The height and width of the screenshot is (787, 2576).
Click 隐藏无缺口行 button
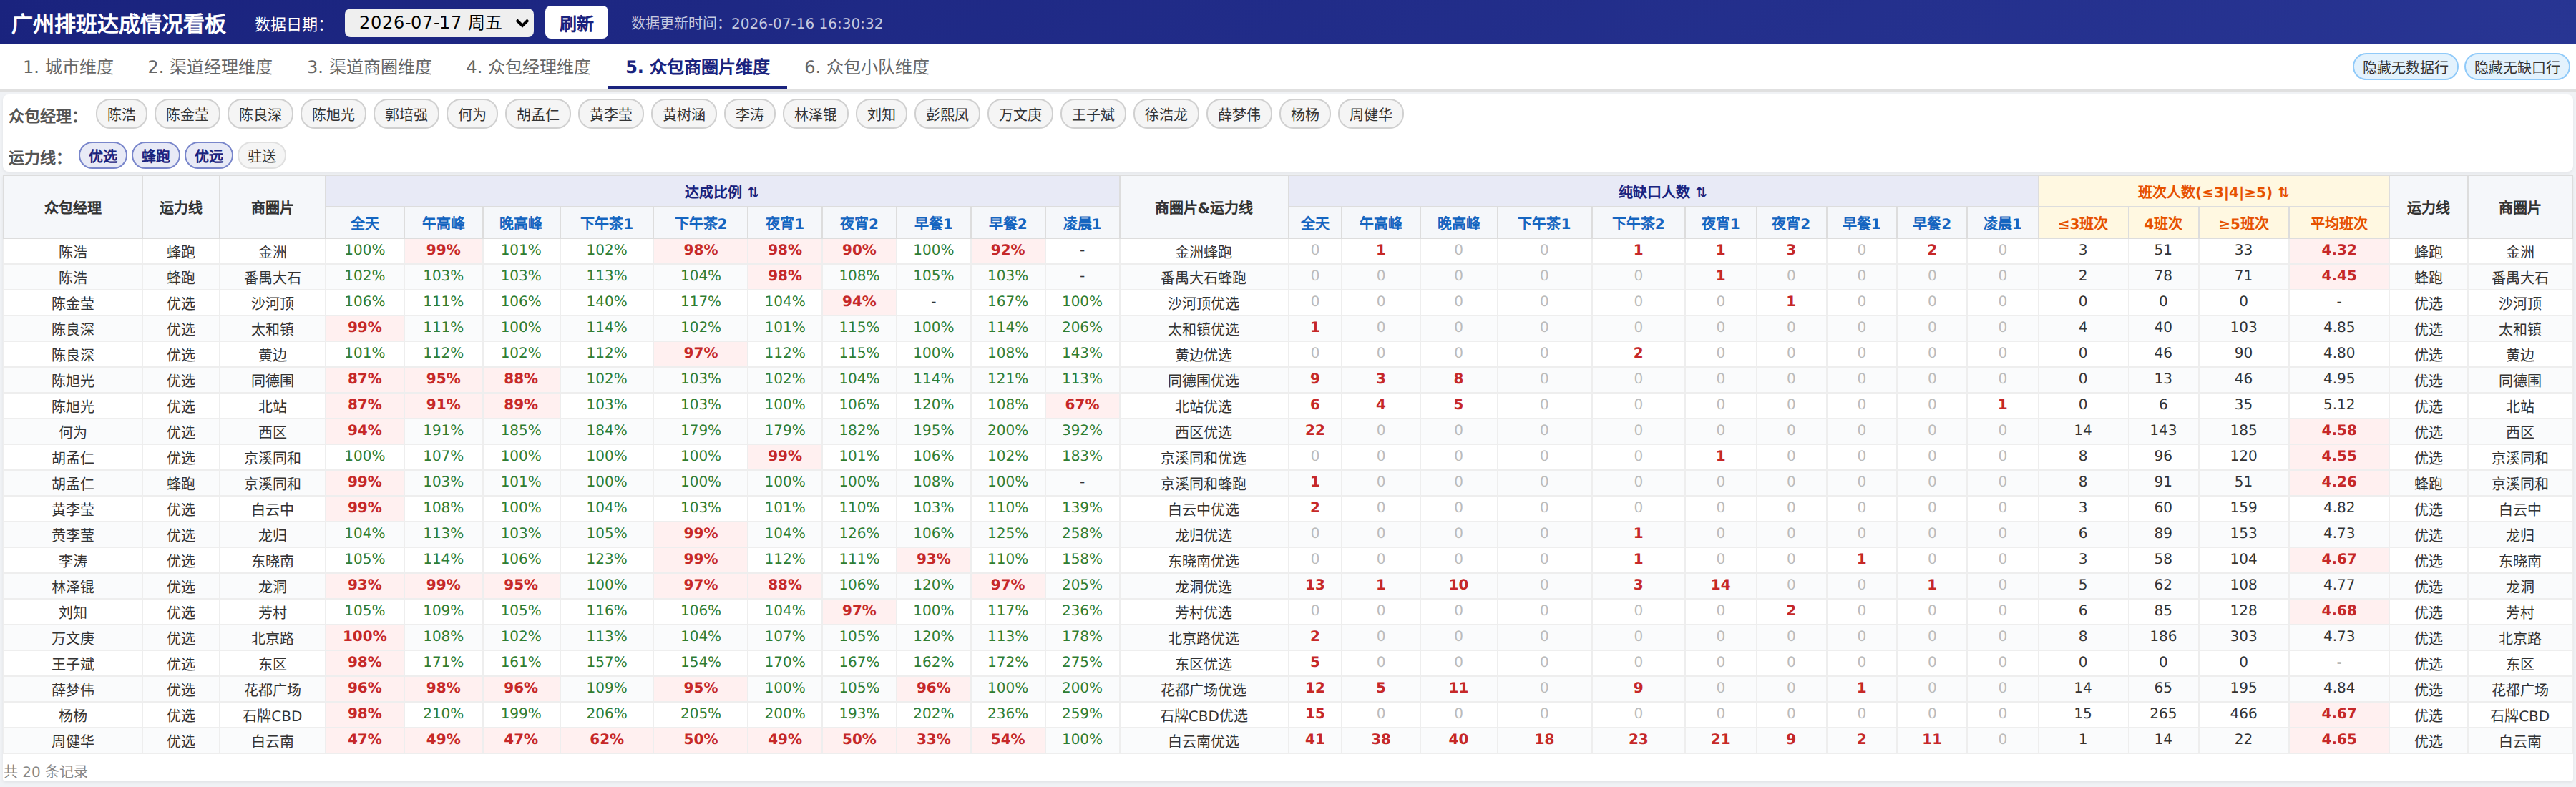2517,67
